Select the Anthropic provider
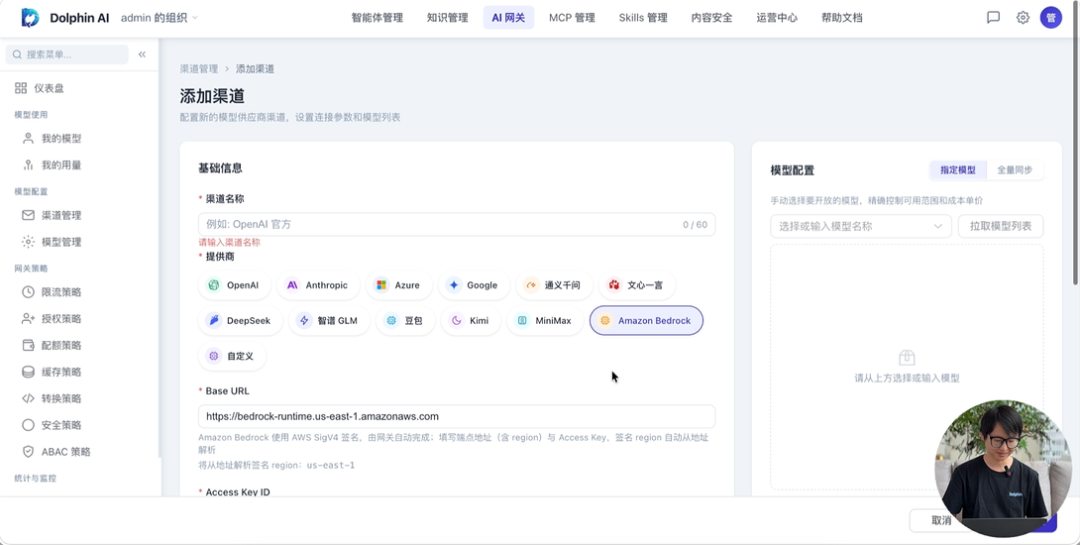Image resolution: width=1080 pixels, height=545 pixels. pyautogui.click(x=318, y=285)
